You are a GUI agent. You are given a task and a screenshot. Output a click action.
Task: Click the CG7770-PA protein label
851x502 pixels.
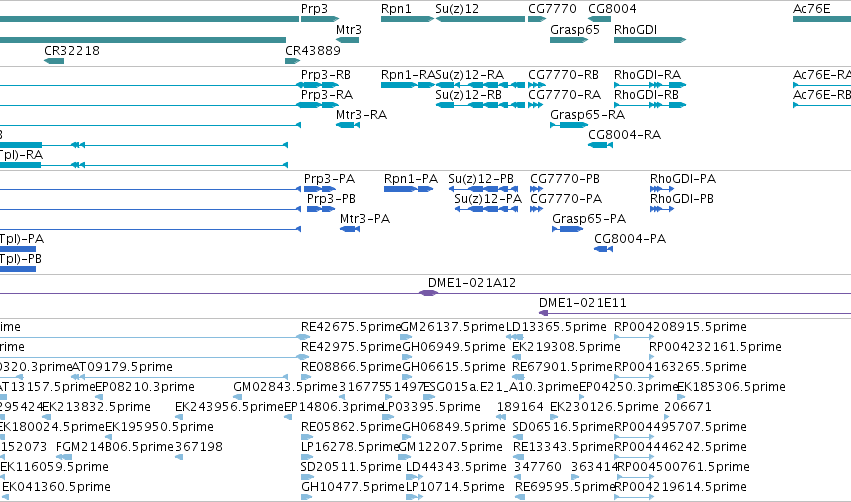coord(566,199)
